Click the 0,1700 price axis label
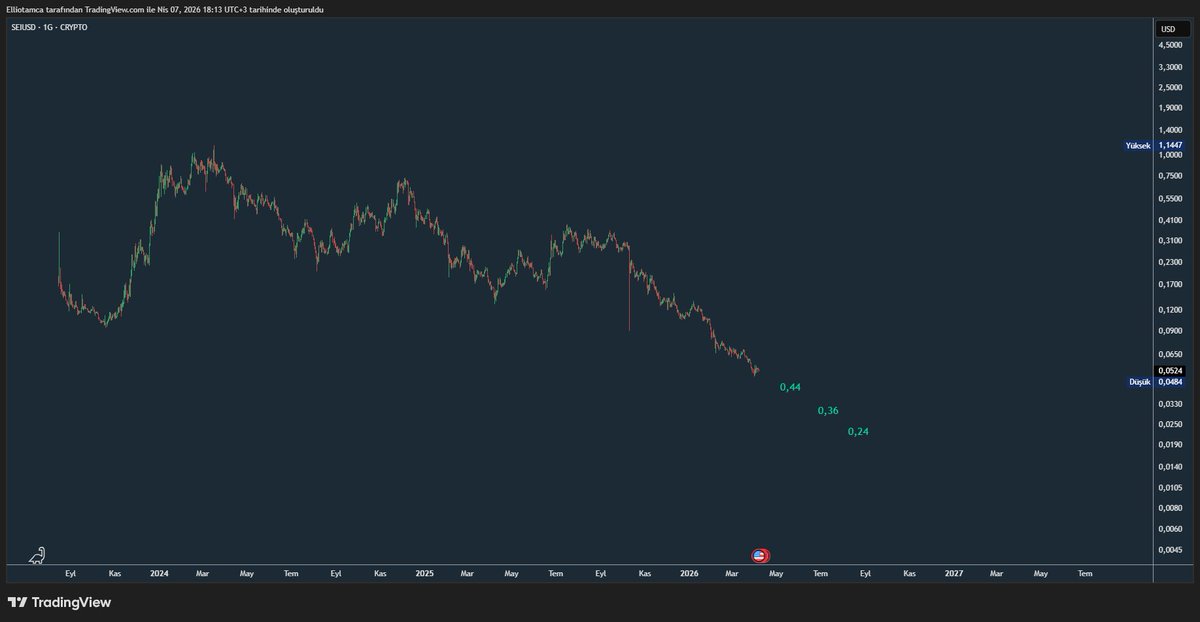 (x=1172, y=284)
